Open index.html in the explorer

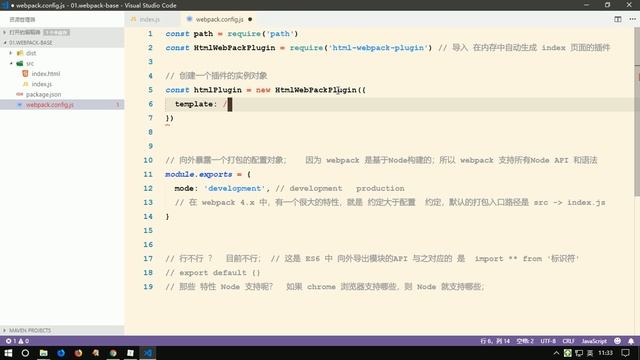point(46,73)
